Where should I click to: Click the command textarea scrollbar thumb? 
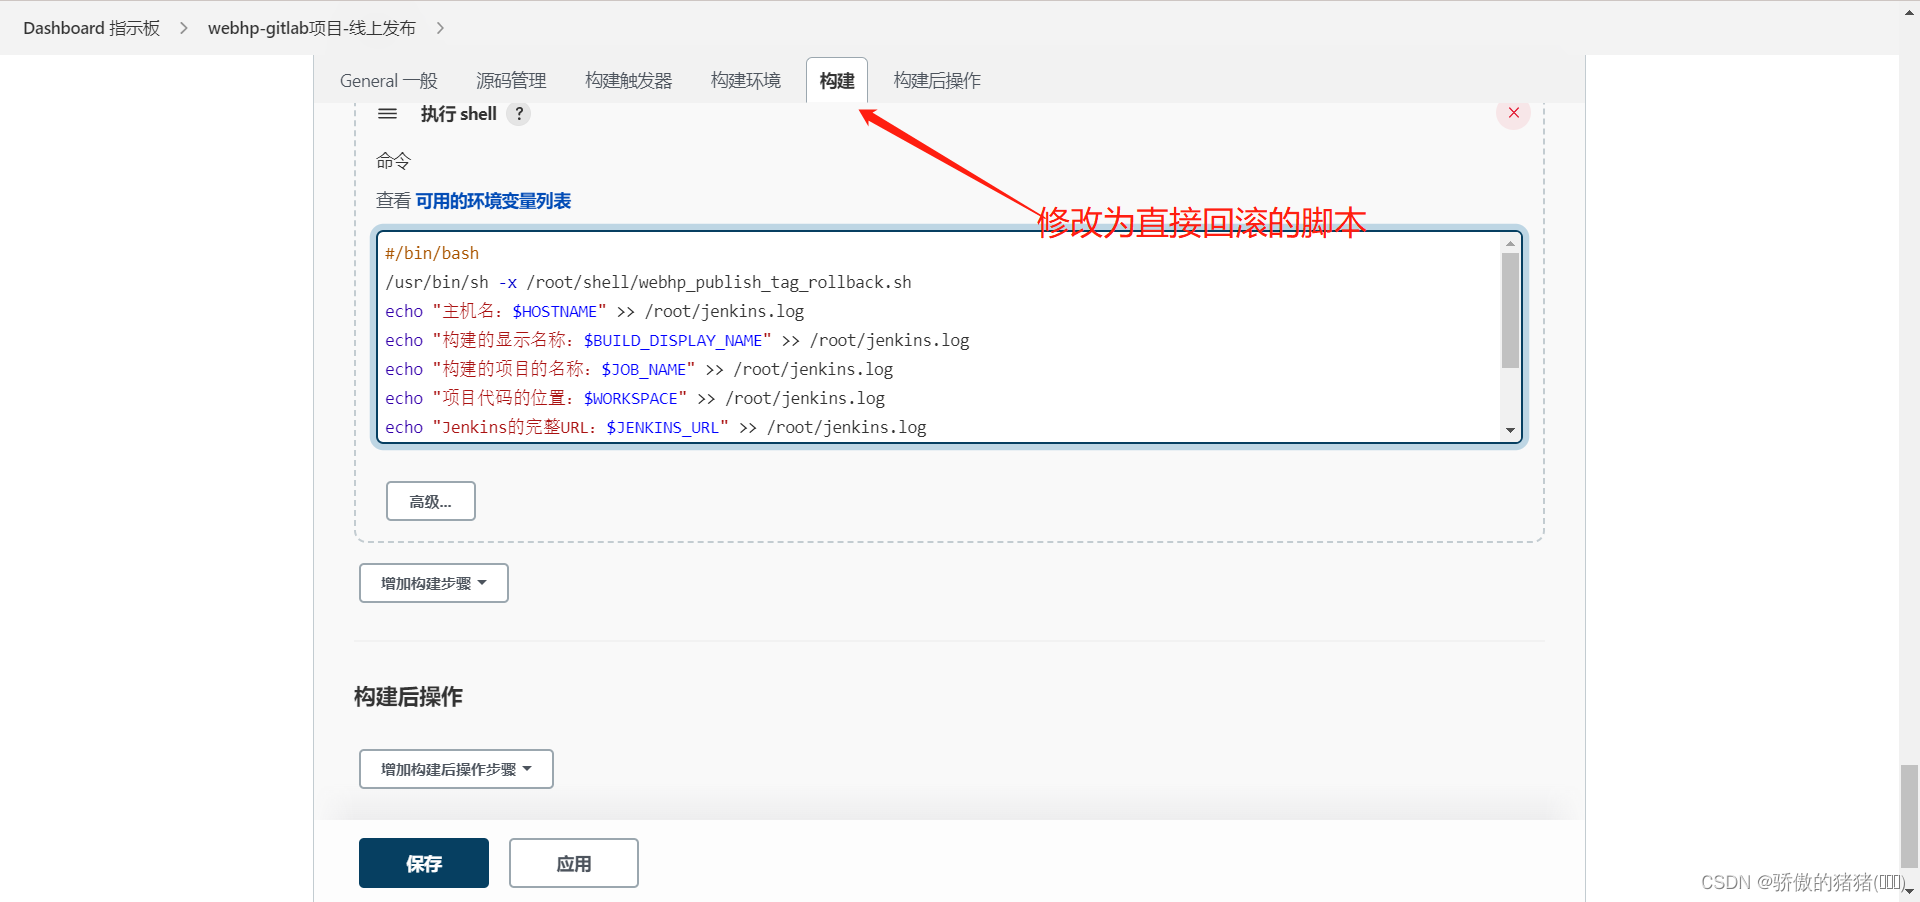point(1510,310)
